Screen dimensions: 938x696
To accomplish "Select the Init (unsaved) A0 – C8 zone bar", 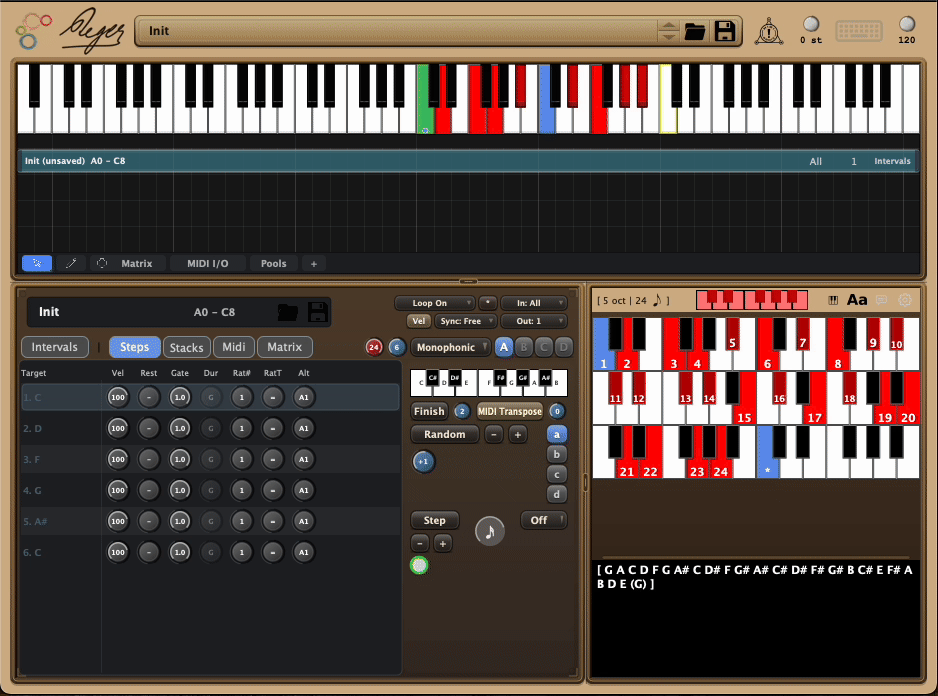I will click(468, 161).
